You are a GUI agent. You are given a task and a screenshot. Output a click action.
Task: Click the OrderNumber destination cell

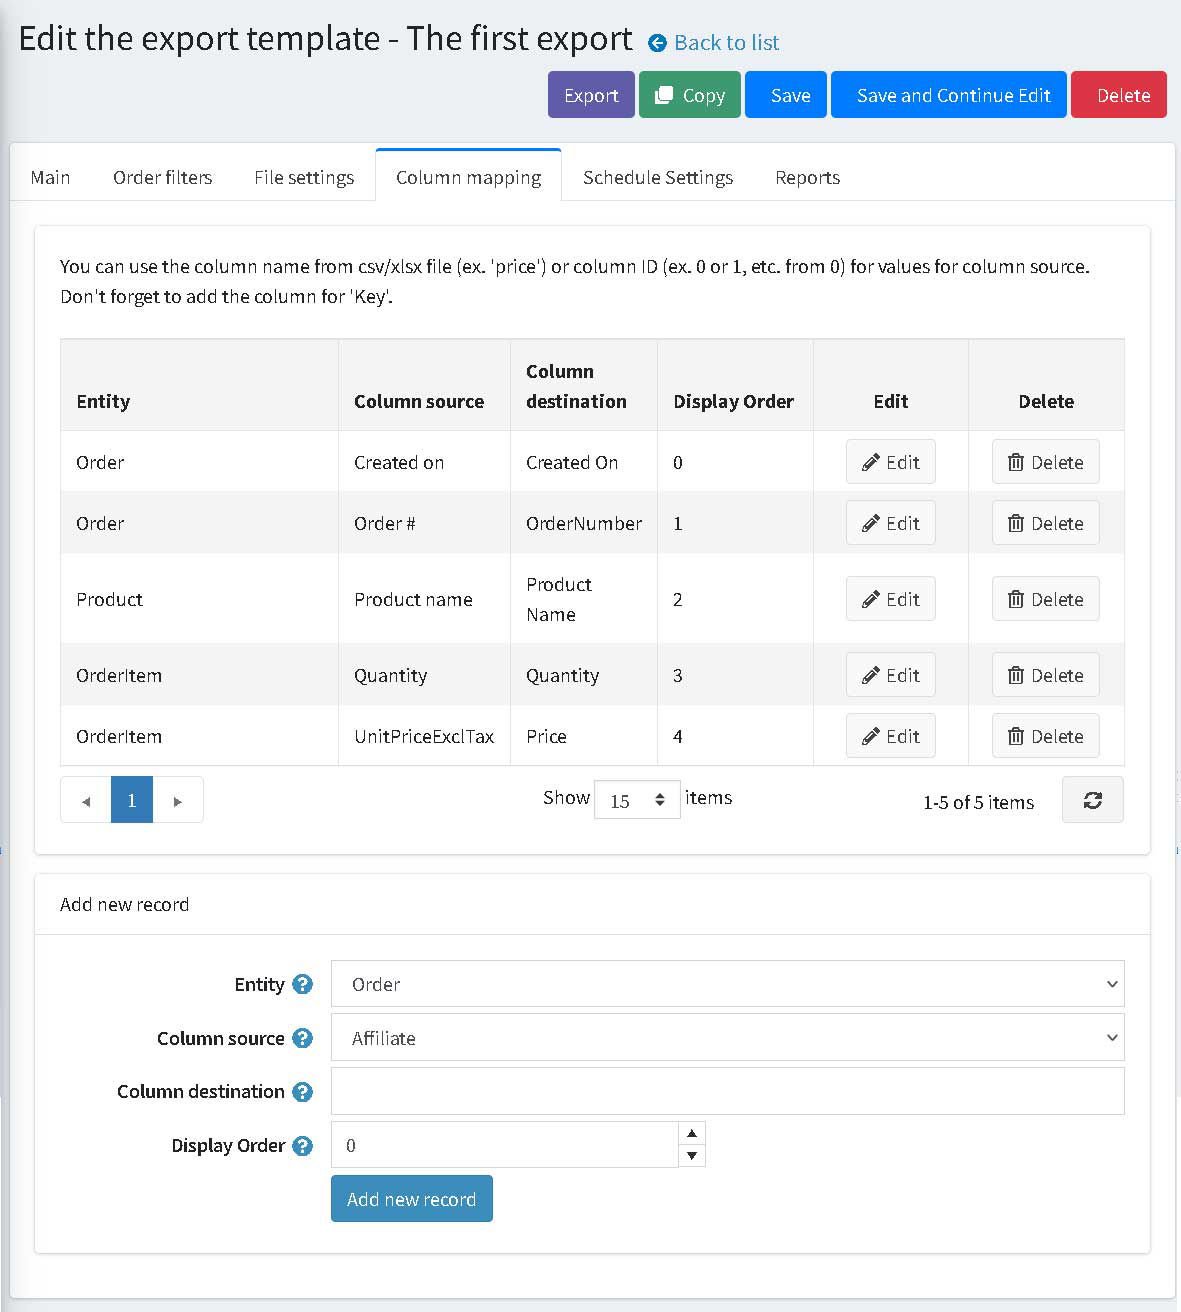584,523
